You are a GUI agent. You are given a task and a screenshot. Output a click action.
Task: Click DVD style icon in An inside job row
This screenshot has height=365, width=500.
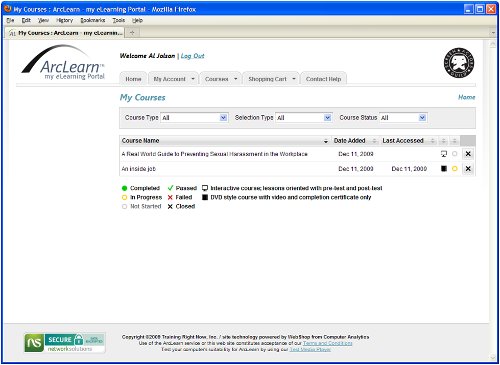click(444, 168)
